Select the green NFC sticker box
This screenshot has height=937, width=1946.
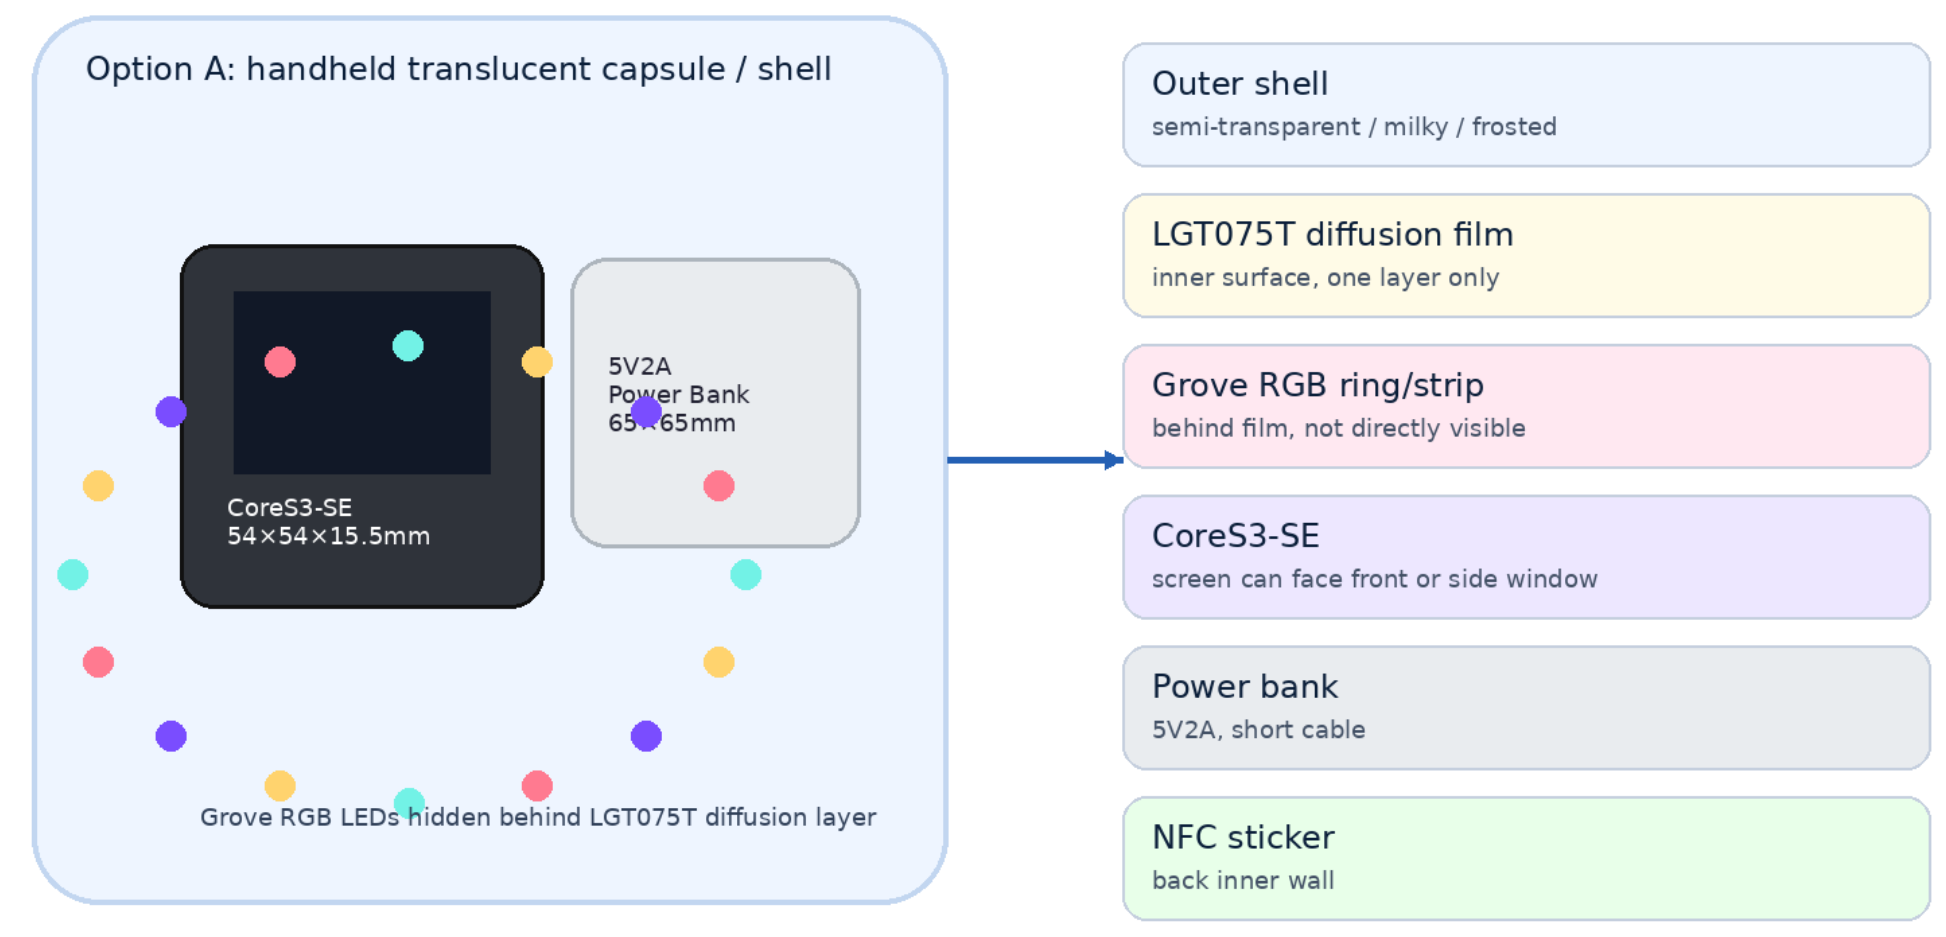coord(1526,859)
